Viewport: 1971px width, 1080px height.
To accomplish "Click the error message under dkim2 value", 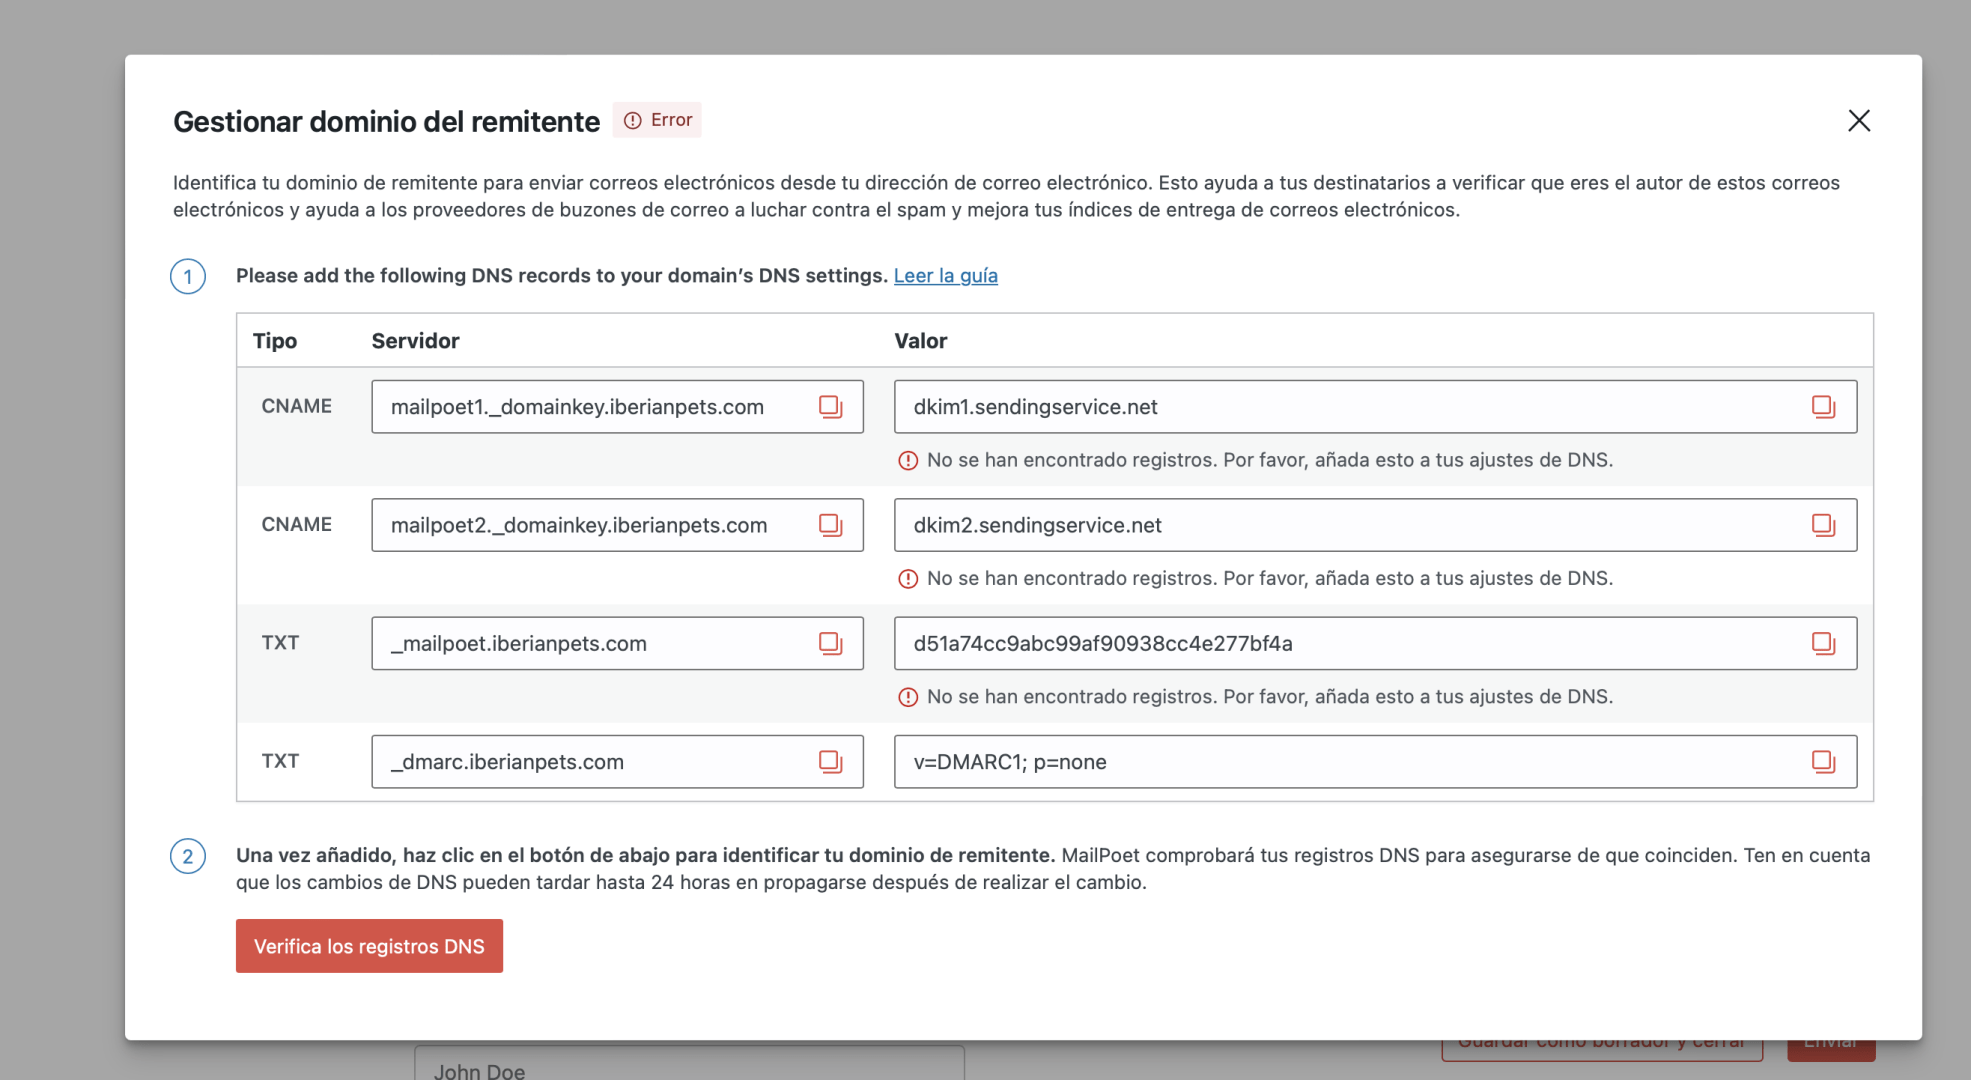I will pos(1255,578).
